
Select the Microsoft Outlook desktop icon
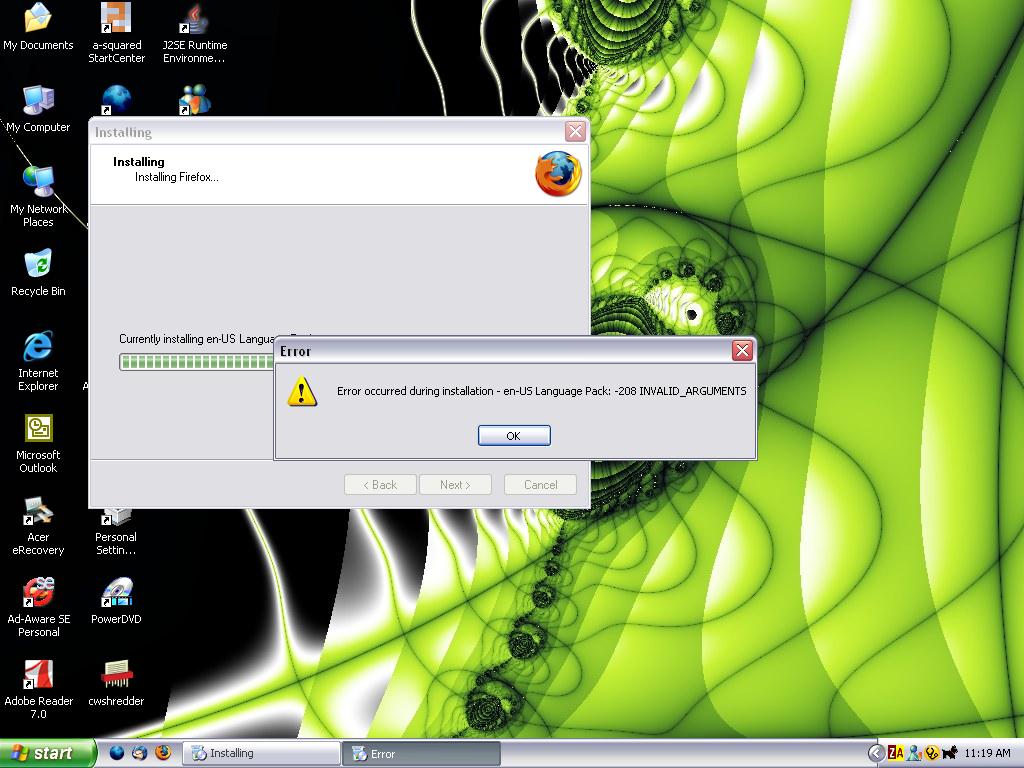coord(38,443)
